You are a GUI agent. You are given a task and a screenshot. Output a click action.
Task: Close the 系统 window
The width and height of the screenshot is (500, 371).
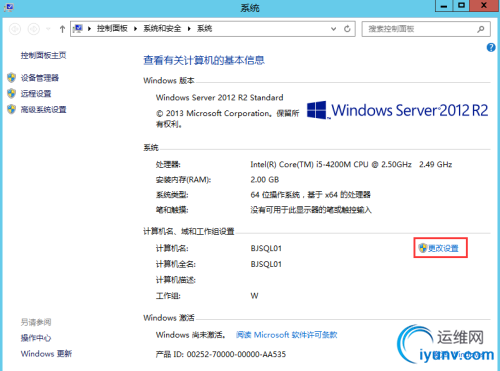click(x=484, y=6)
